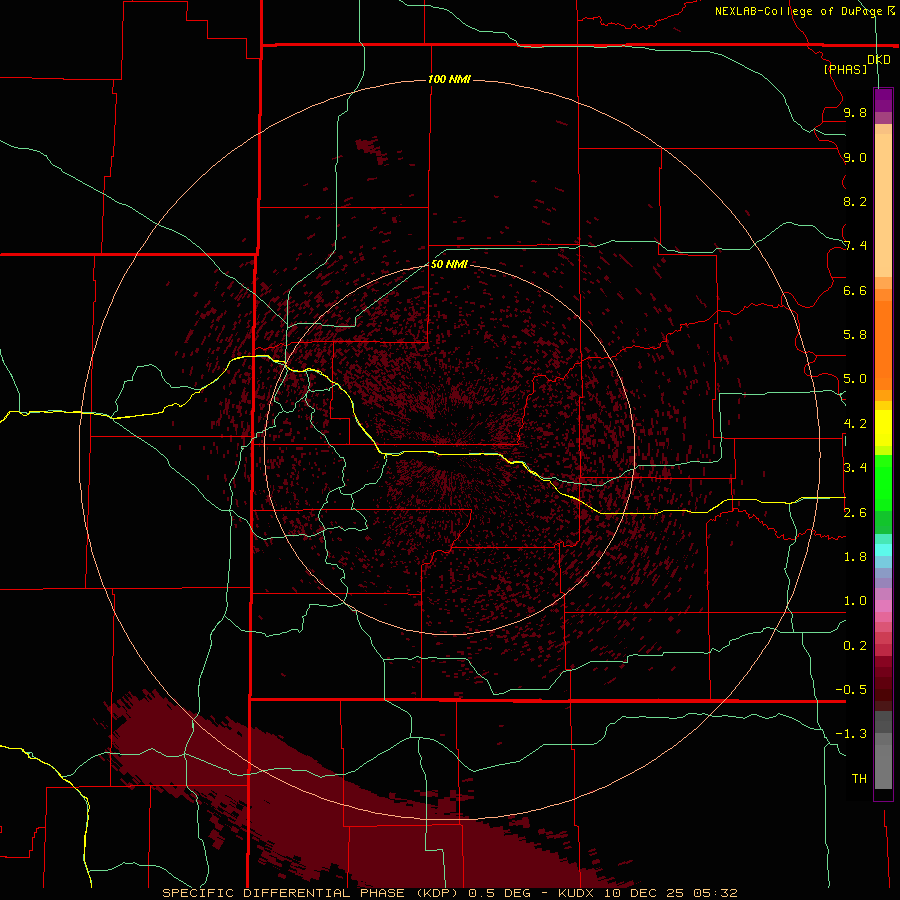Click the SPECIFIC DIFFERENTIAL PHASE (KDP) title text
900x900 pixels.
310,893
